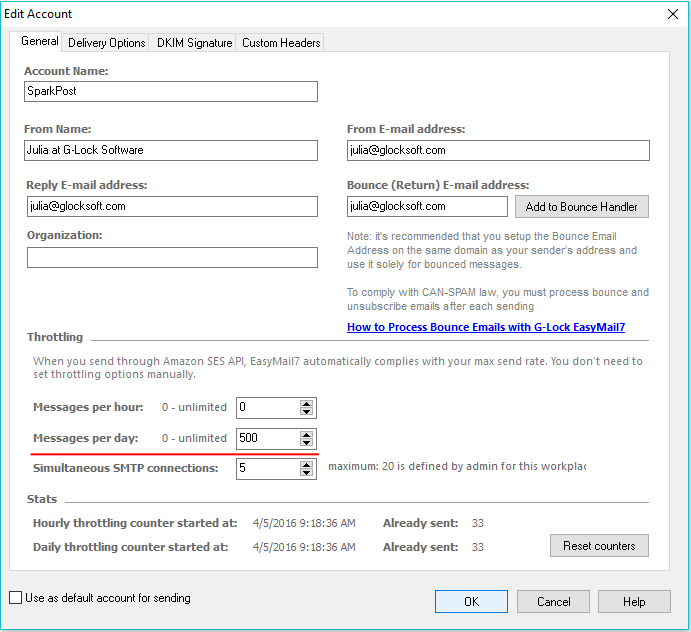Image resolution: width=691 pixels, height=632 pixels.
Task: Click the Throttling section heading
Action: coord(55,337)
